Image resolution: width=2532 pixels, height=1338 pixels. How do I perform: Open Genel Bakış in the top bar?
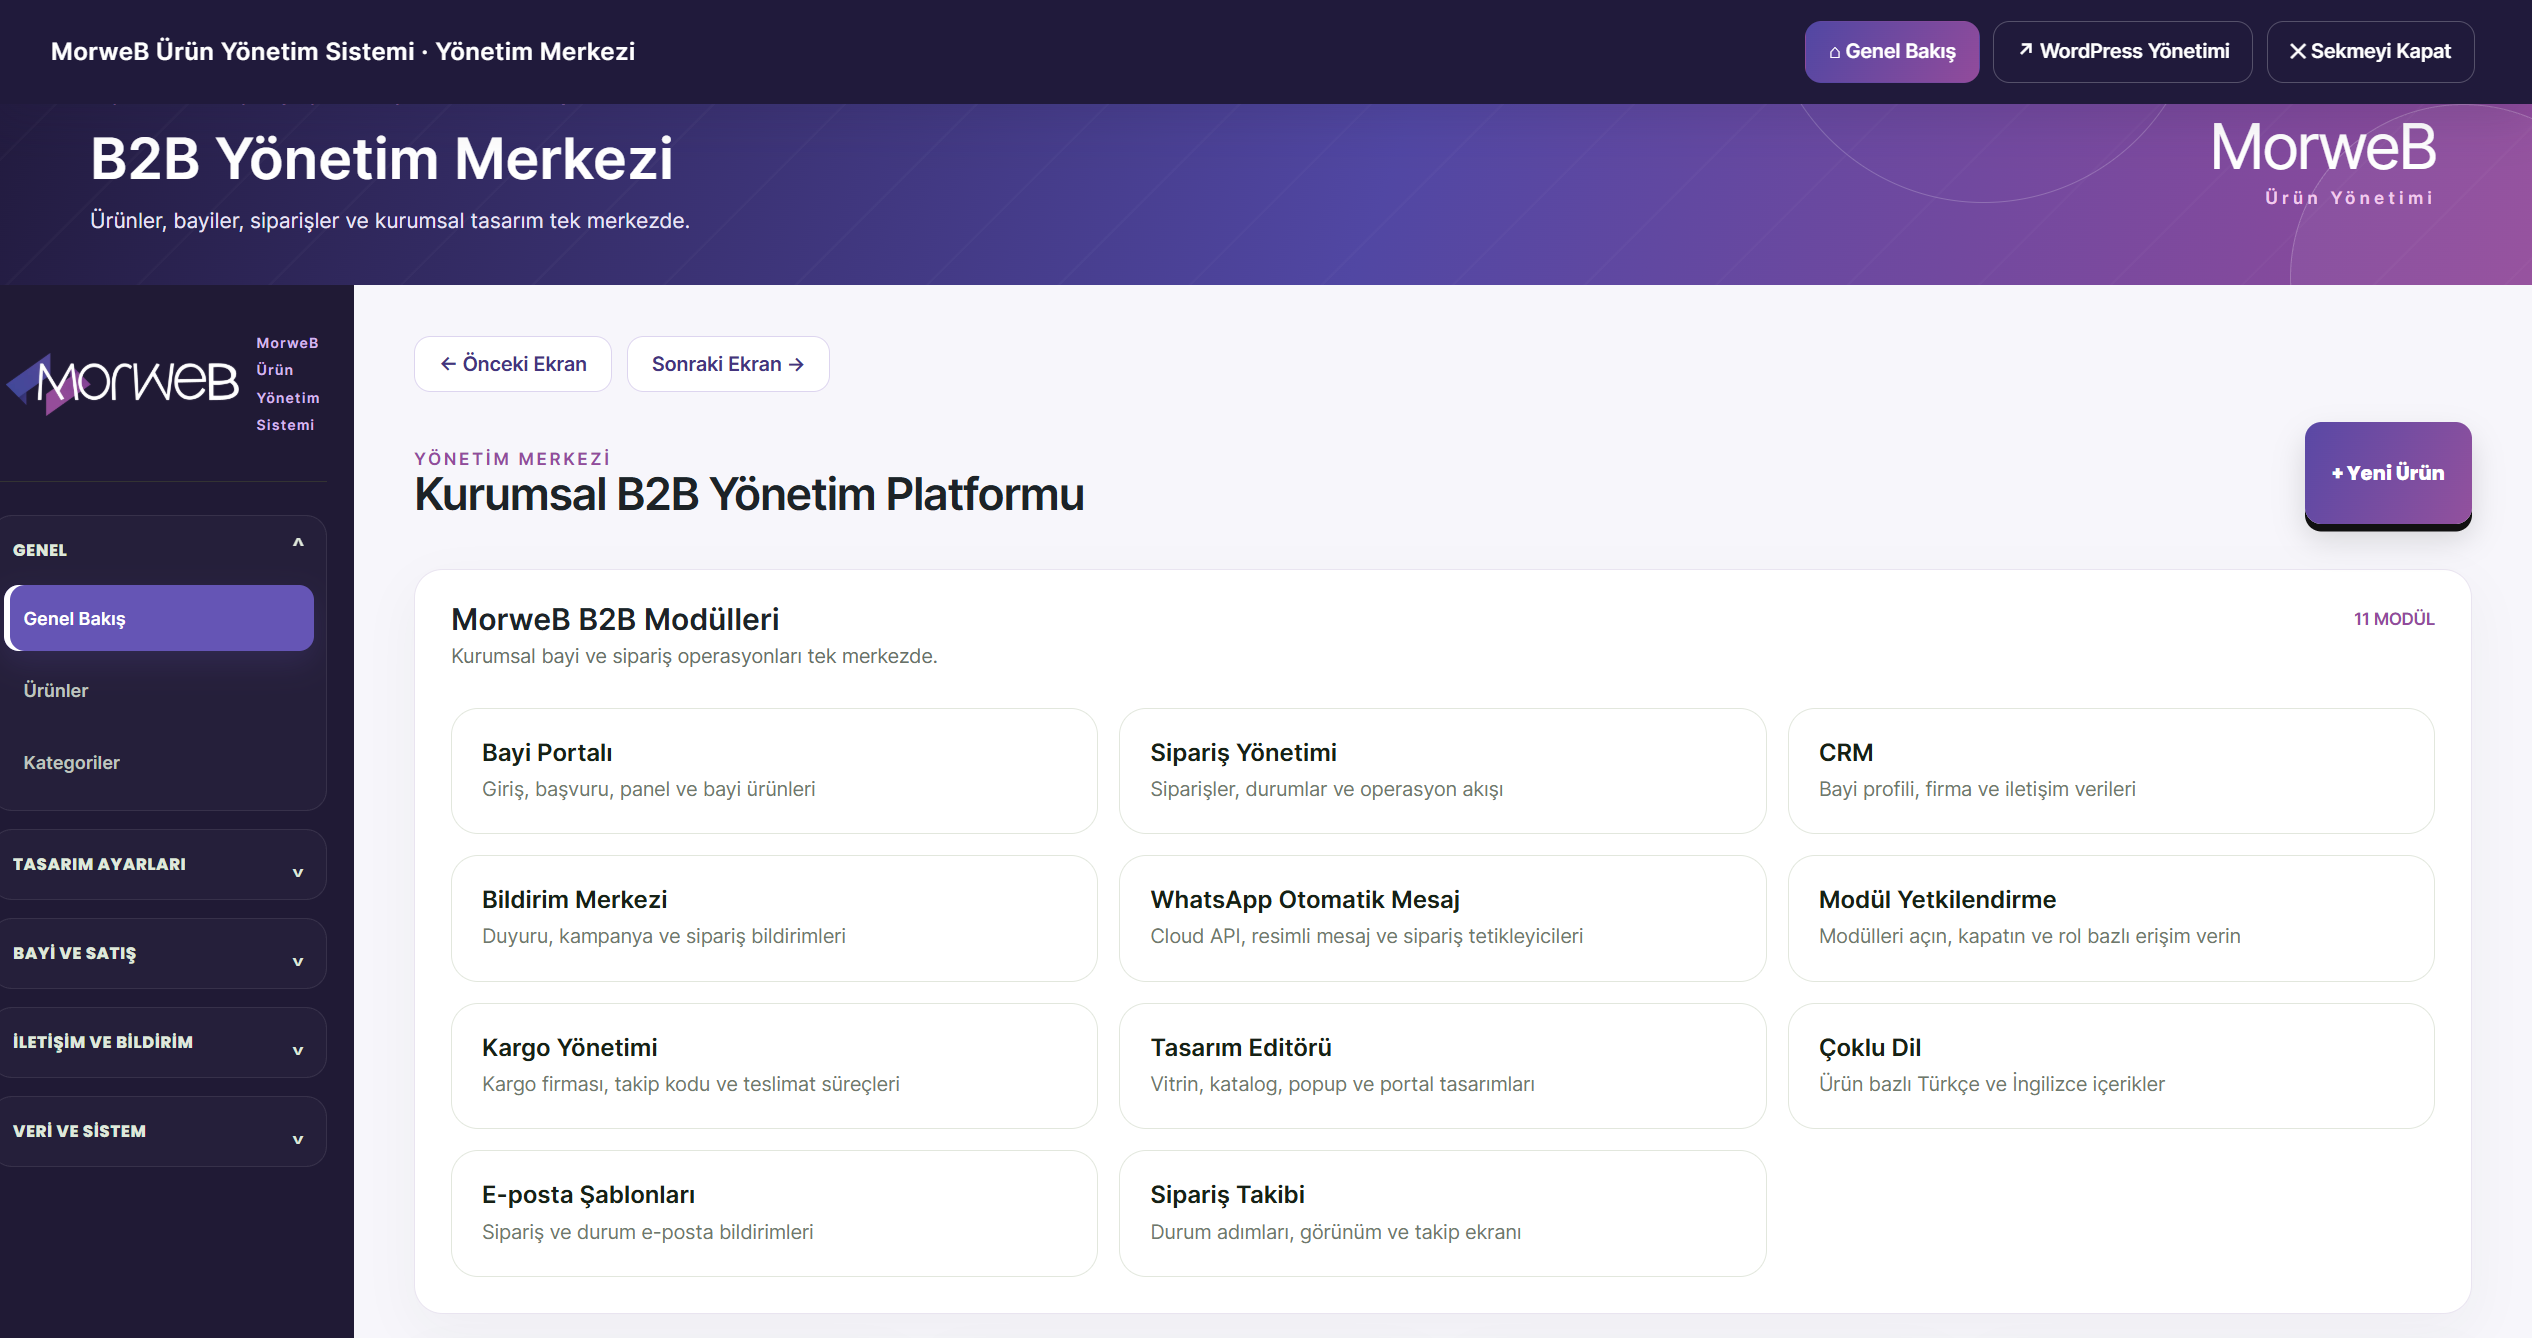point(1891,51)
